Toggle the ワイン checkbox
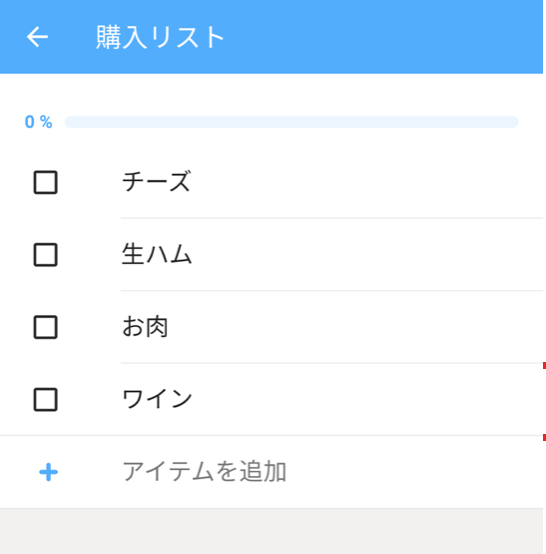Screen dimensions: 546x554 click(46, 400)
